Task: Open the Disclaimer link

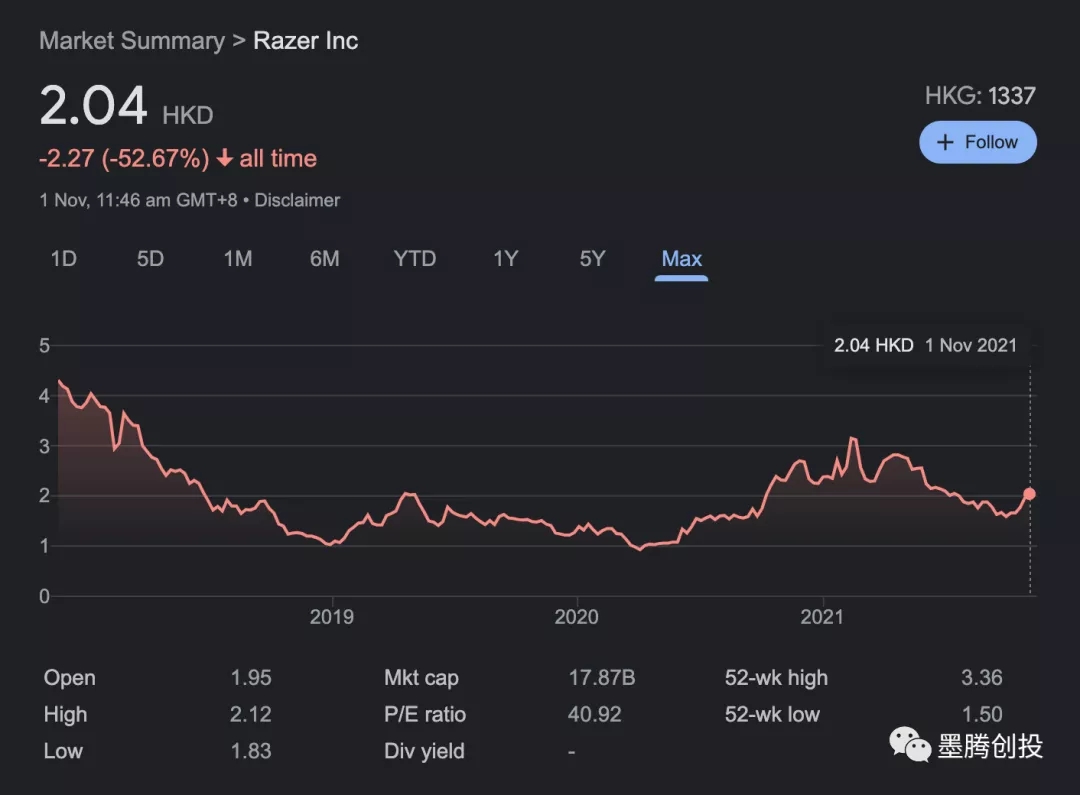Action: point(297,200)
